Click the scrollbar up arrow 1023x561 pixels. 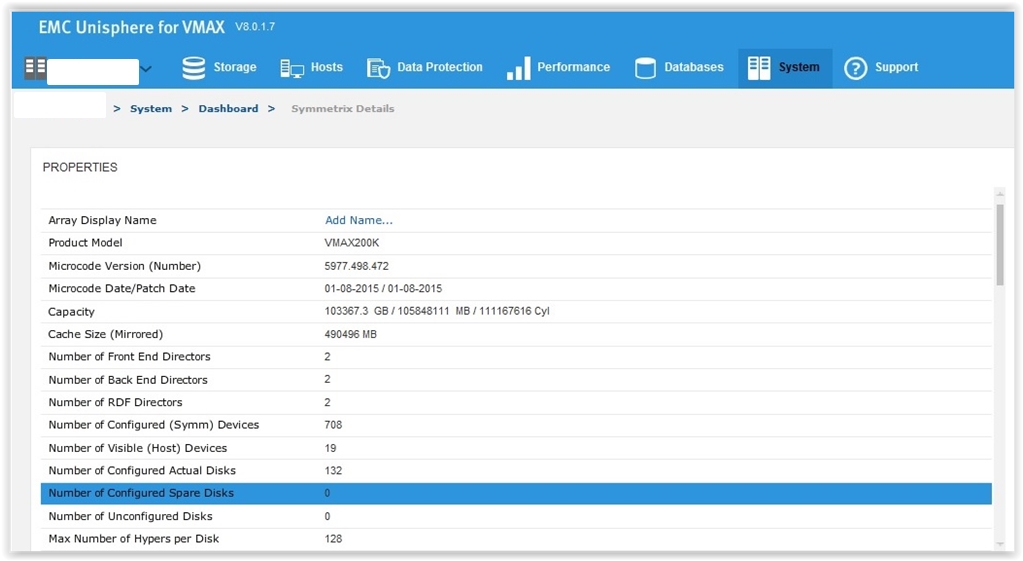1000,194
